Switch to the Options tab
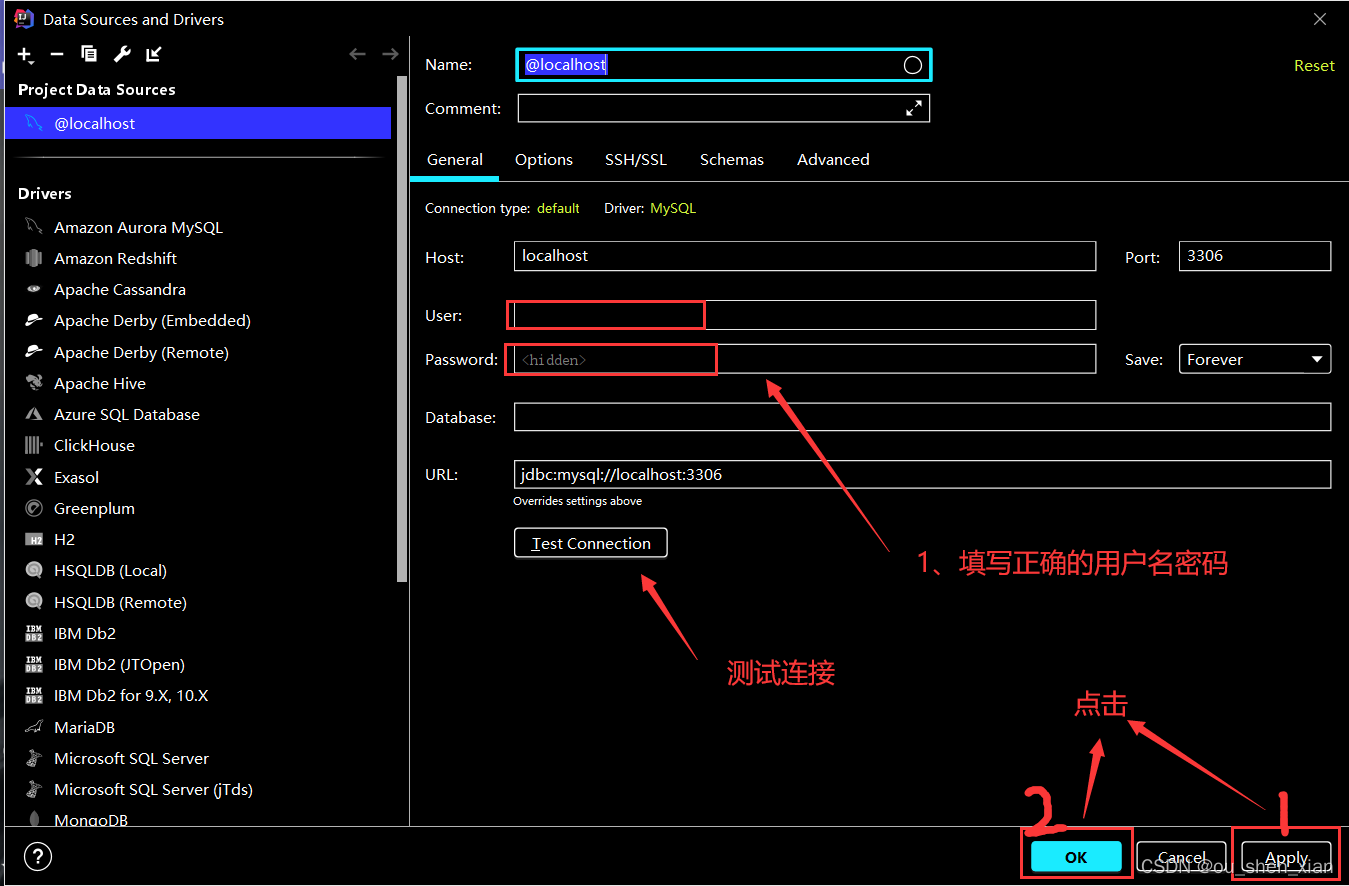This screenshot has height=886, width=1349. [544, 159]
